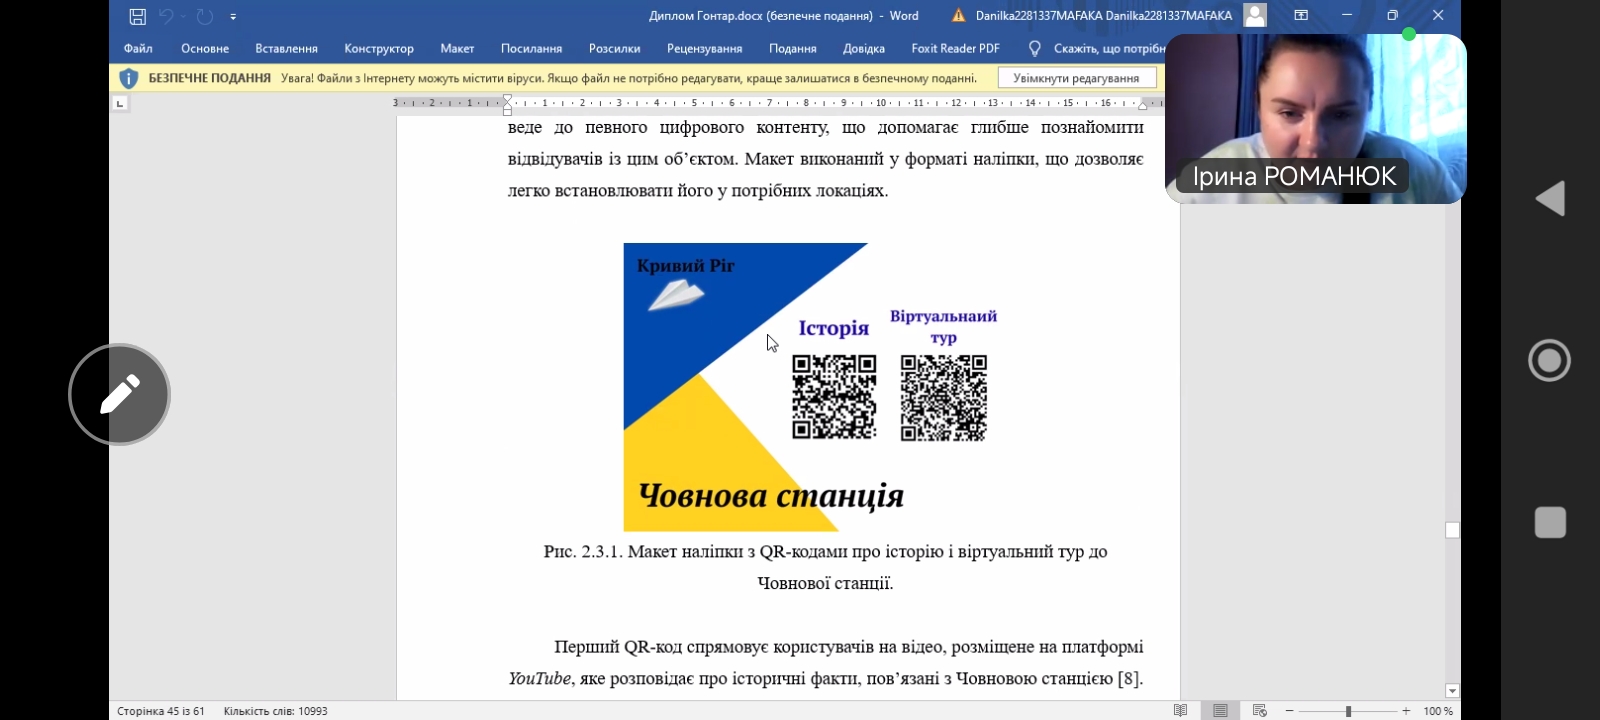This screenshot has width=1600, height=720.
Task: Open the Макет tab
Action: [457, 48]
